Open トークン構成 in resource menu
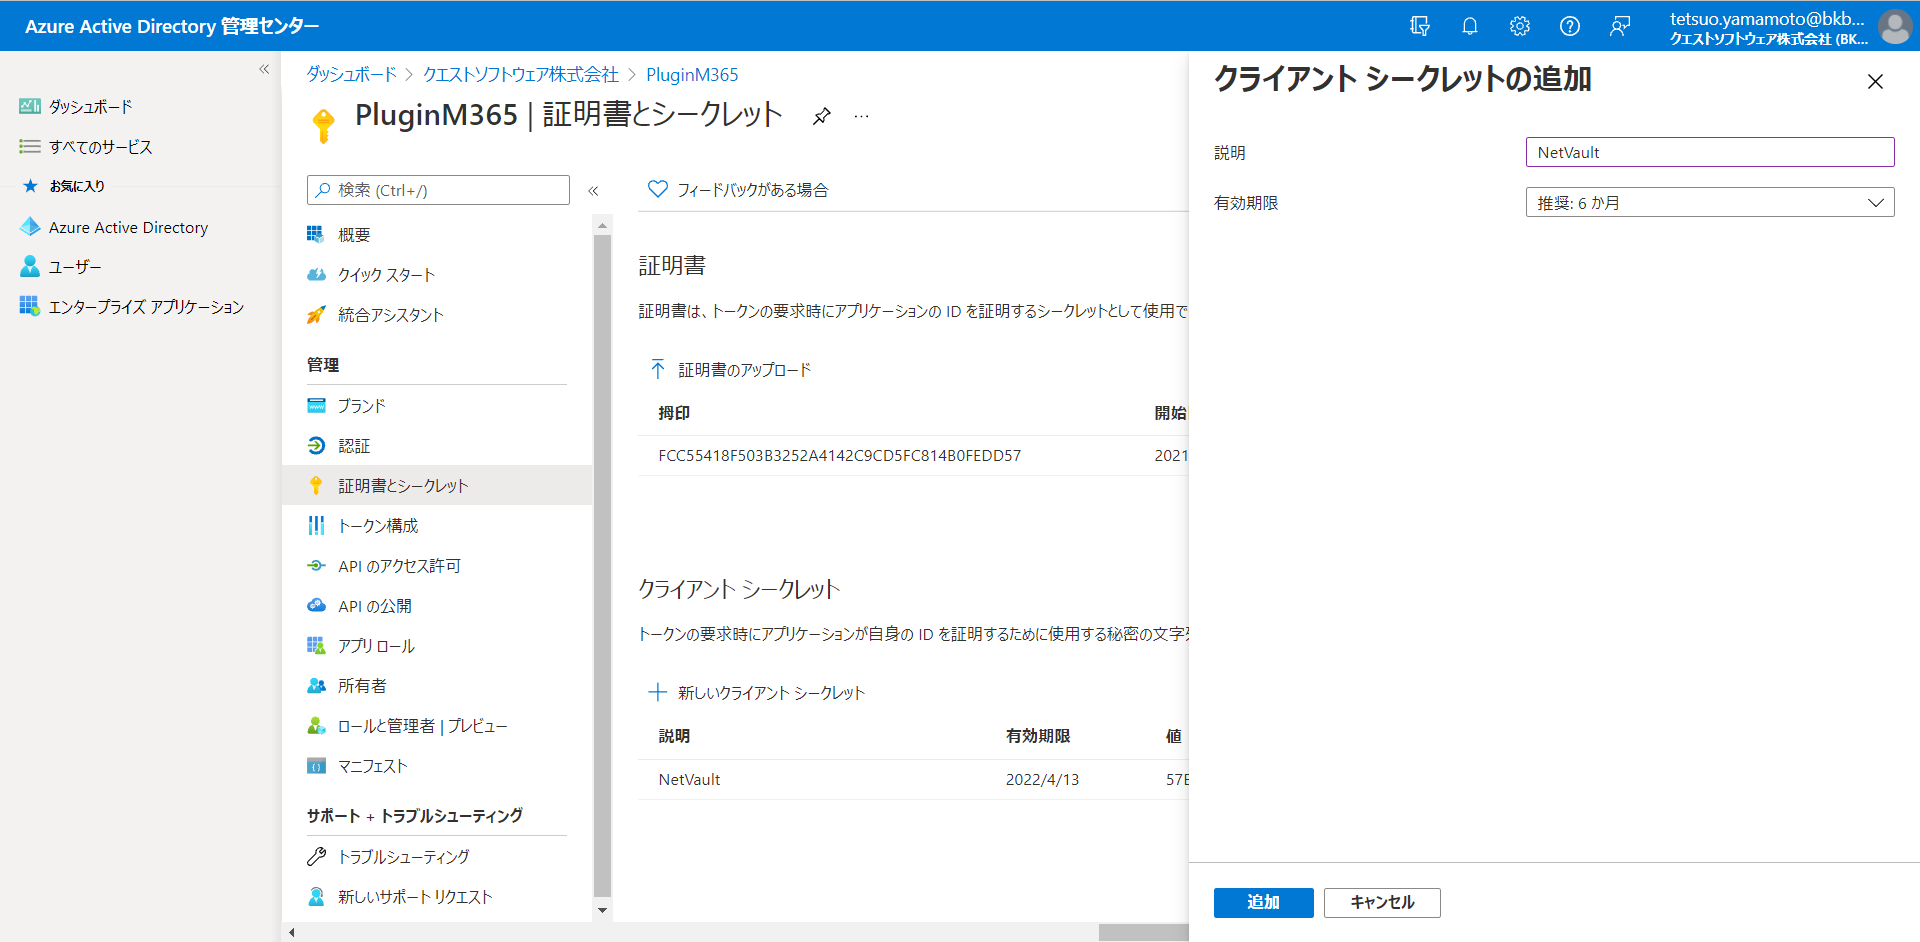Image resolution: width=1920 pixels, height=942 pixels. 437,525
